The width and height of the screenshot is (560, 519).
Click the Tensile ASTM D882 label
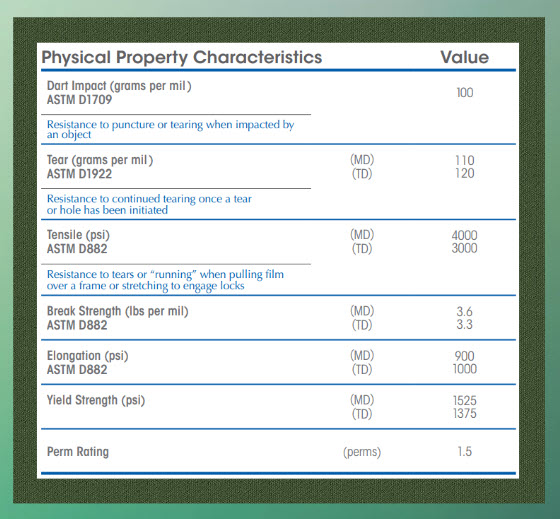(78, 241)
